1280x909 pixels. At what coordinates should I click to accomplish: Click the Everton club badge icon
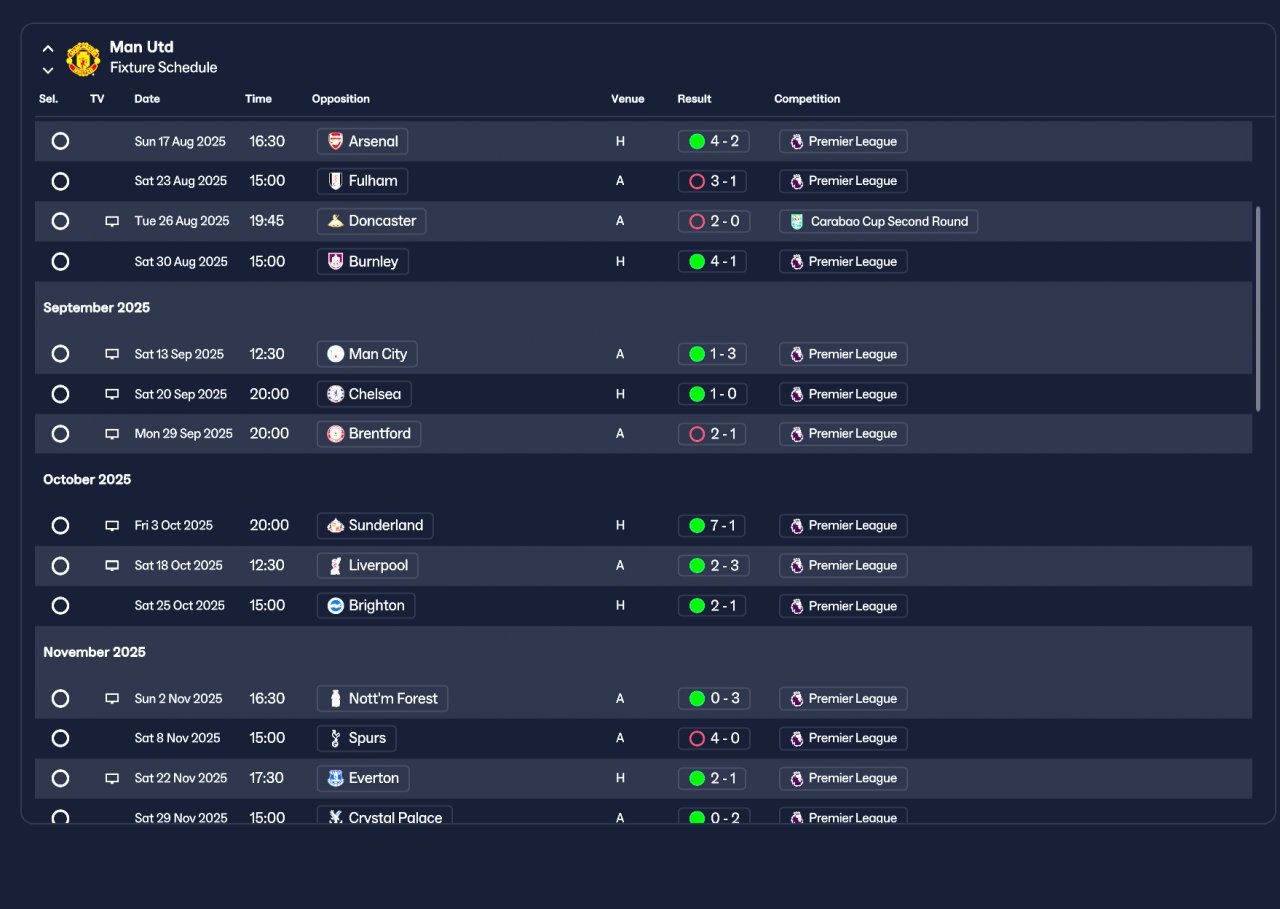336,778
